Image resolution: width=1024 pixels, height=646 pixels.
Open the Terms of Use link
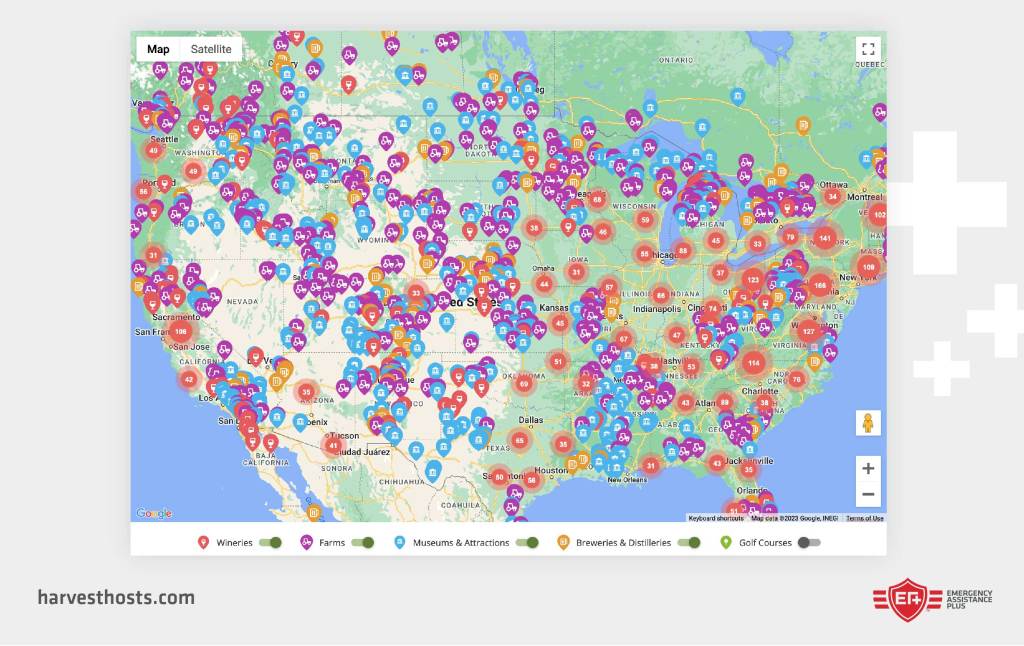pos(864,518)
